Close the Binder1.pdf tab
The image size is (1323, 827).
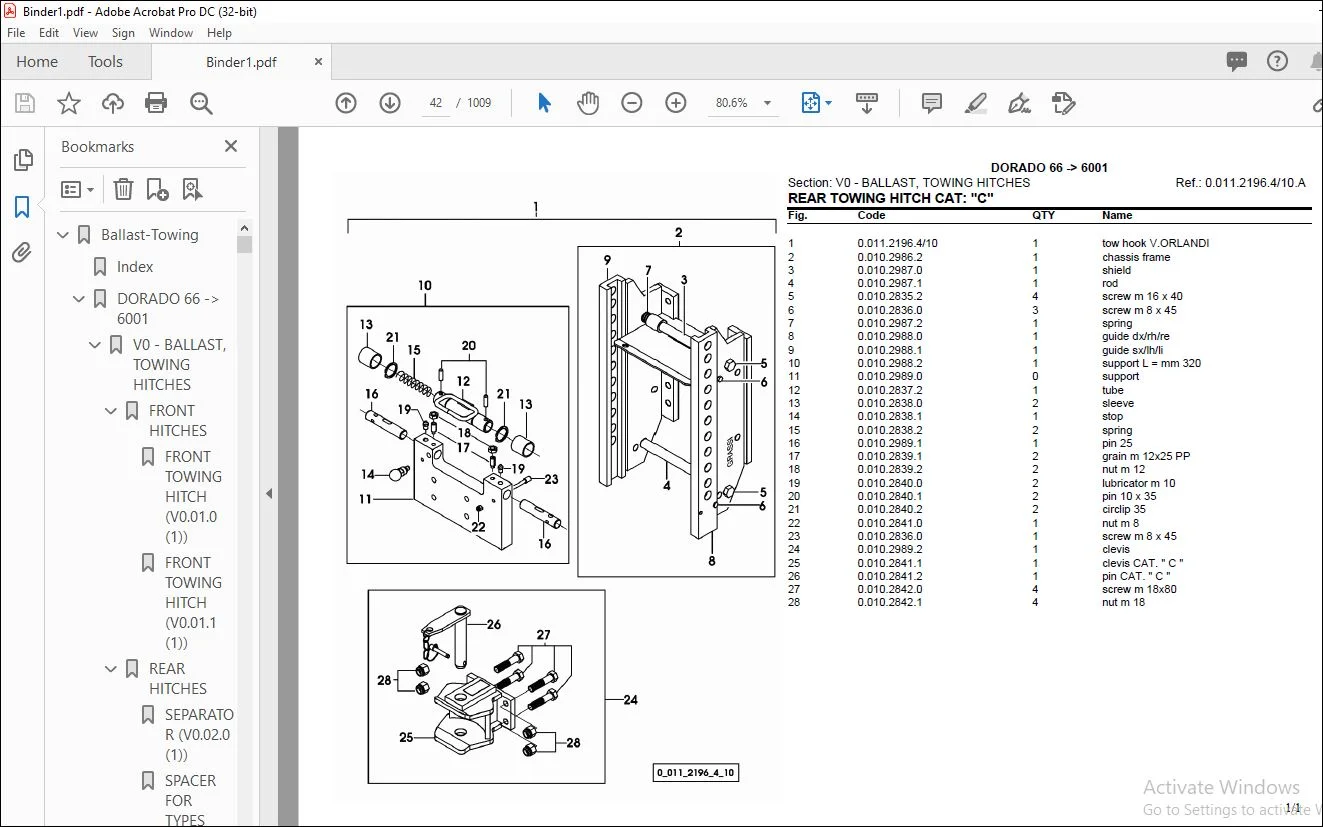click(x=319, y=62)
